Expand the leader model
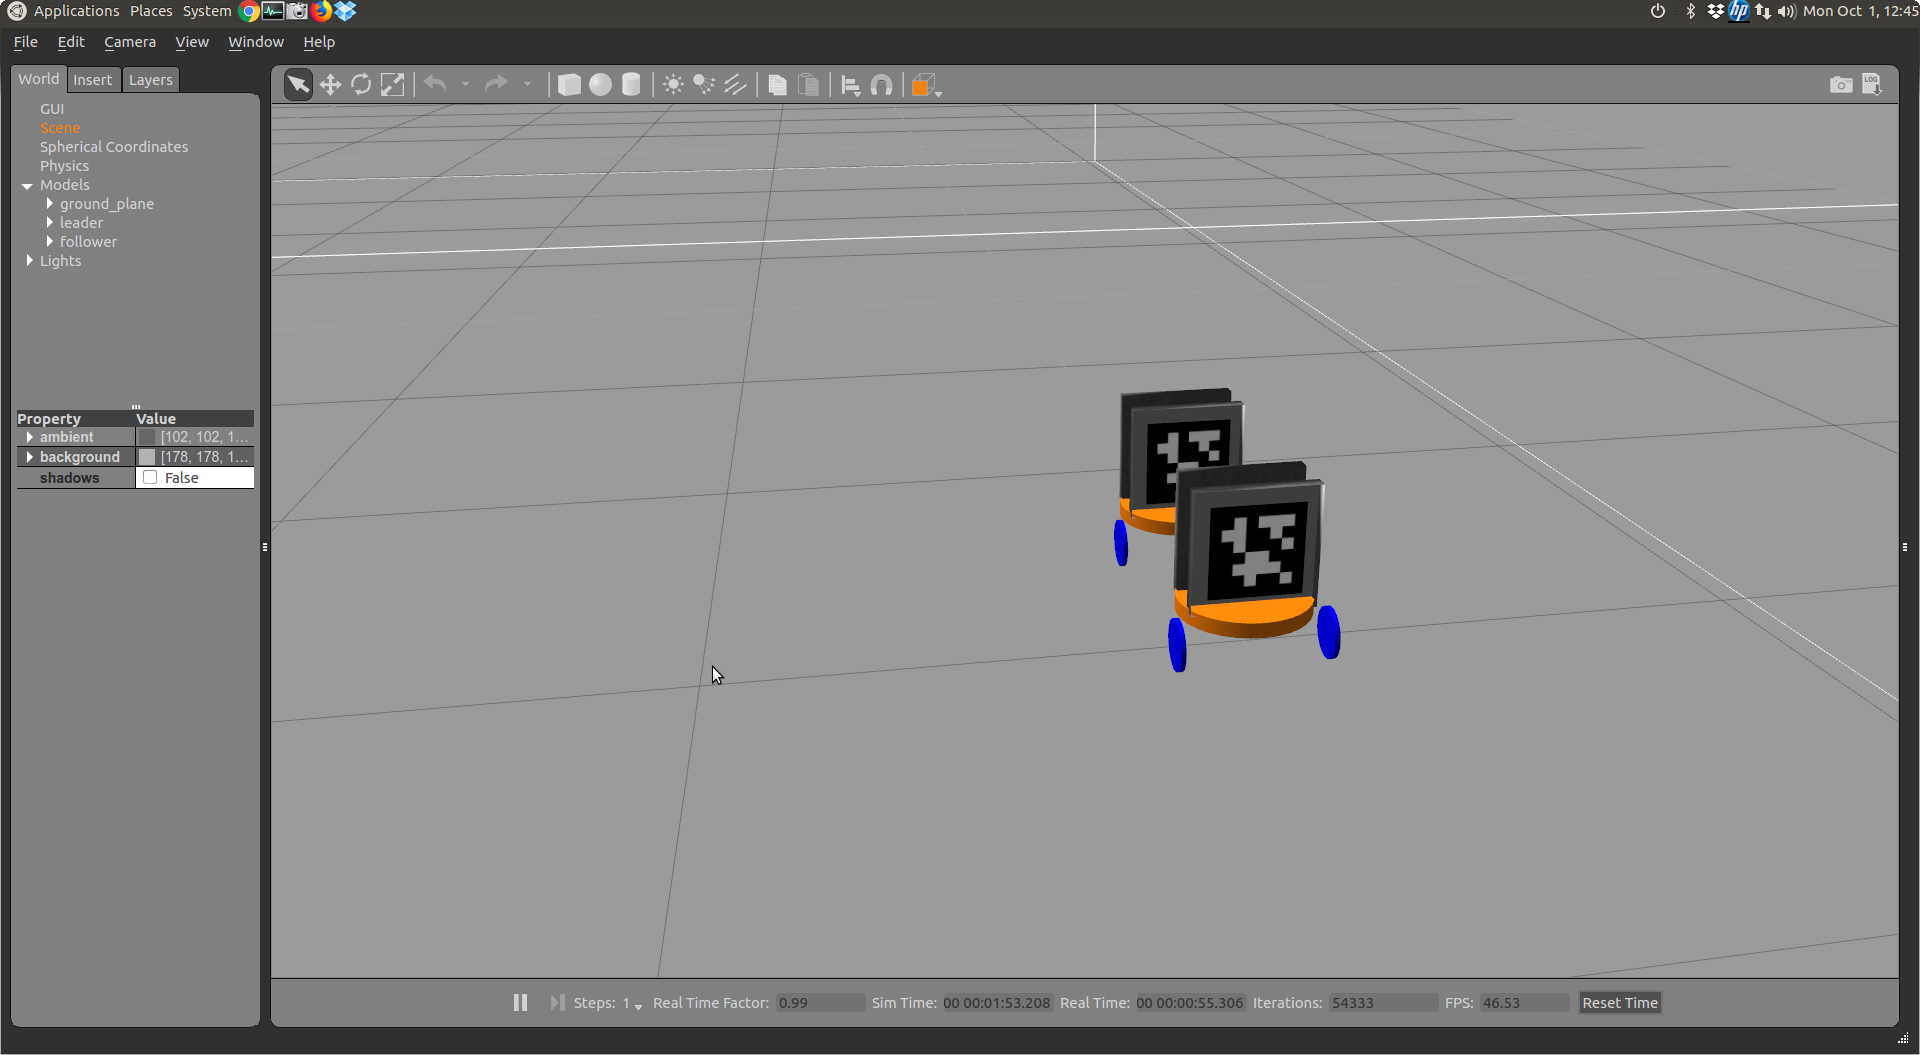 pyautogui.click(x=49, y=223)
